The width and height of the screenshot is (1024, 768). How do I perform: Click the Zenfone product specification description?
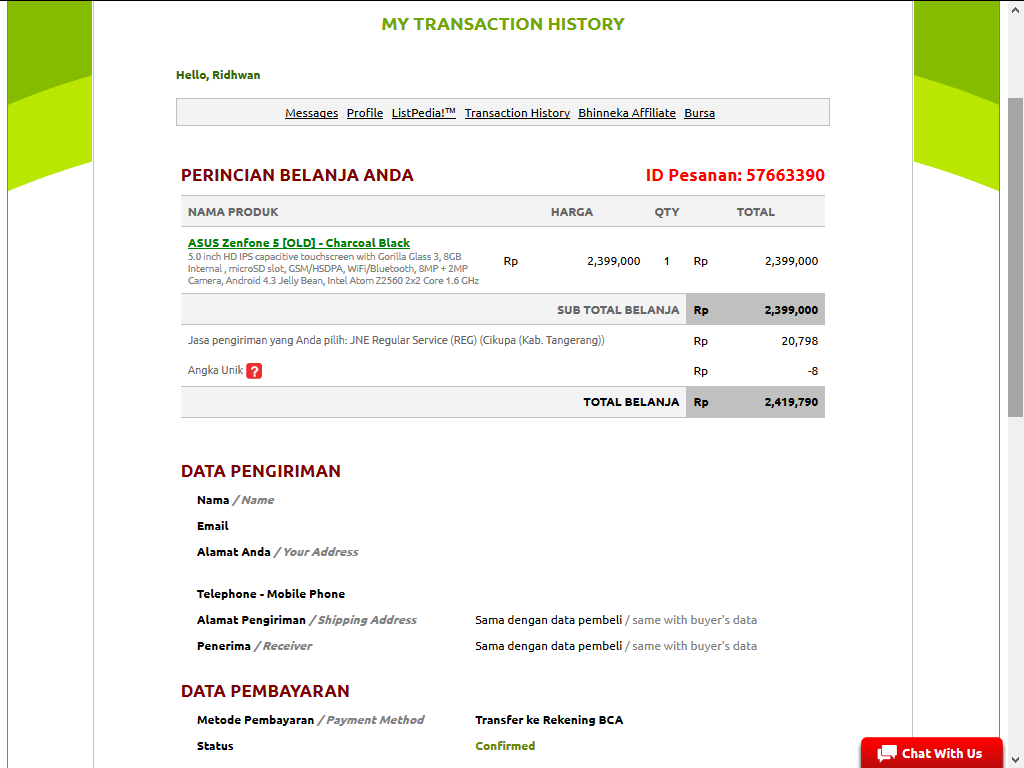tap(333, 268)
